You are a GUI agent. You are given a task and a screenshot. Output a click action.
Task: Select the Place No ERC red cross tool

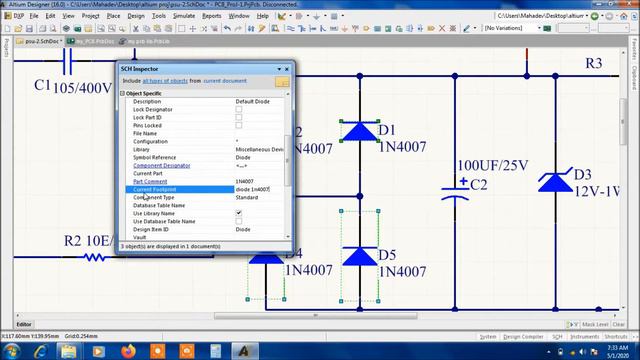coord(442,29)
